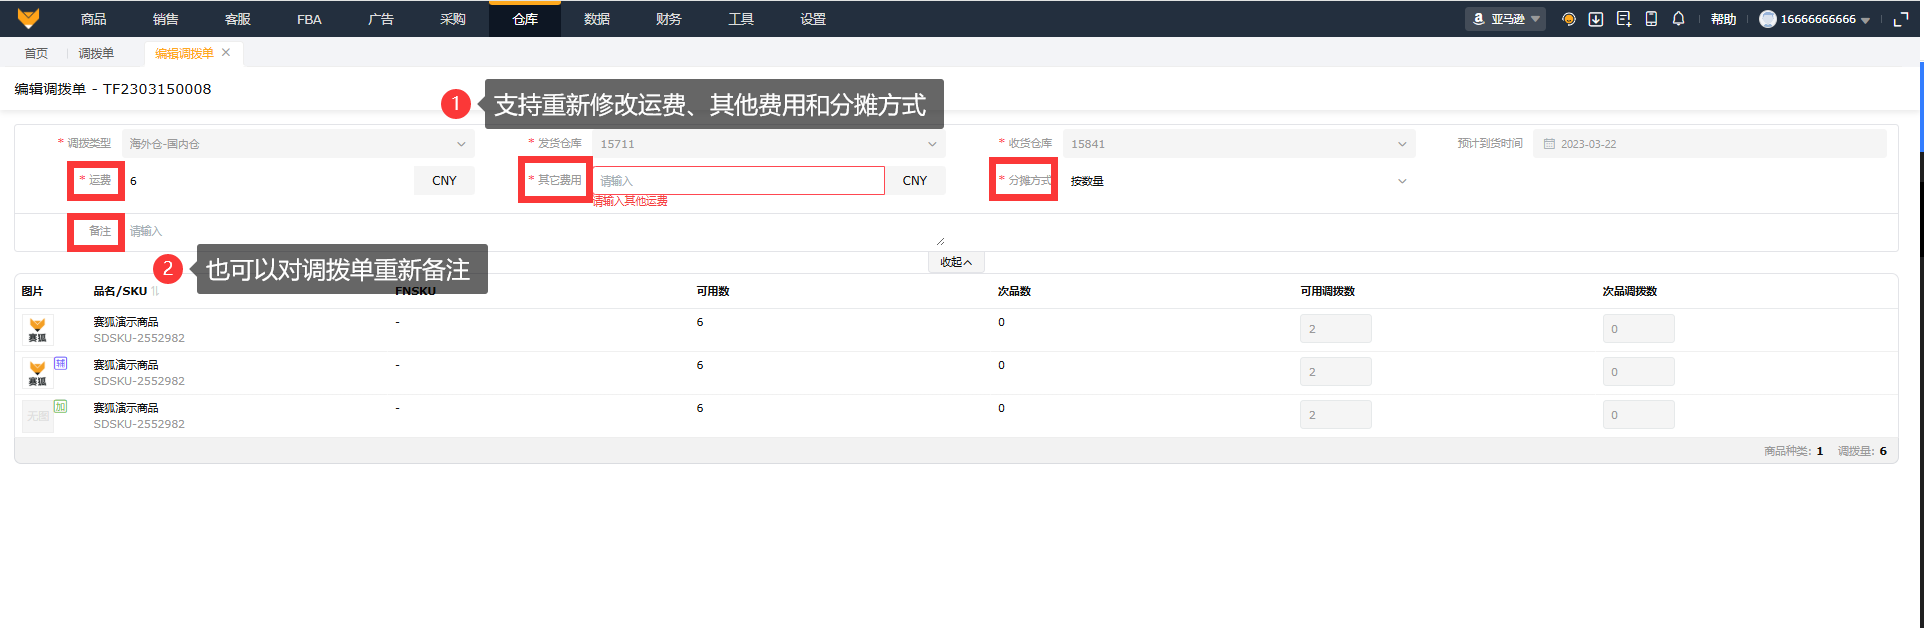
Task: Open the 仓库 menu
Action: tap(525, 19)
